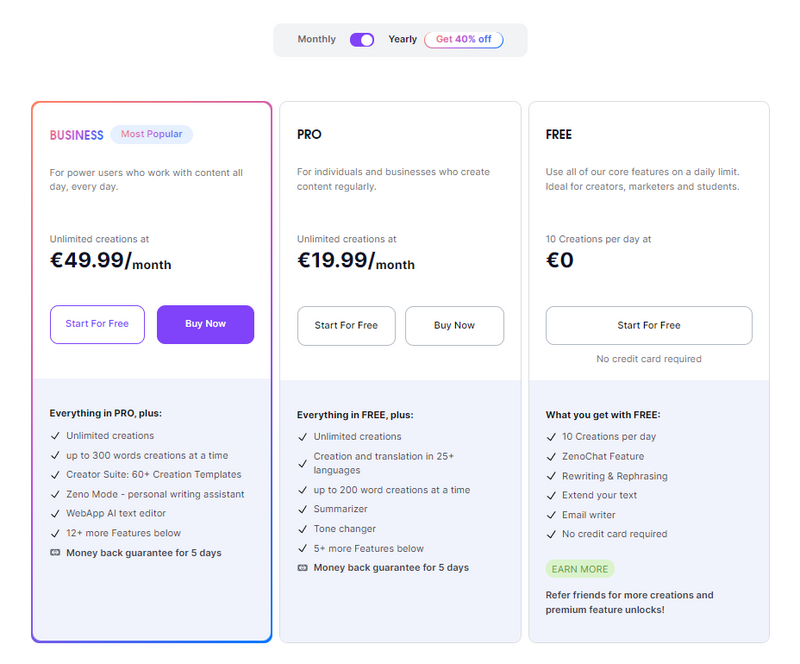Click checkmark beside Tone changer
The width and height of the screenshot is (800, 664).
click(x=303, y=529)
